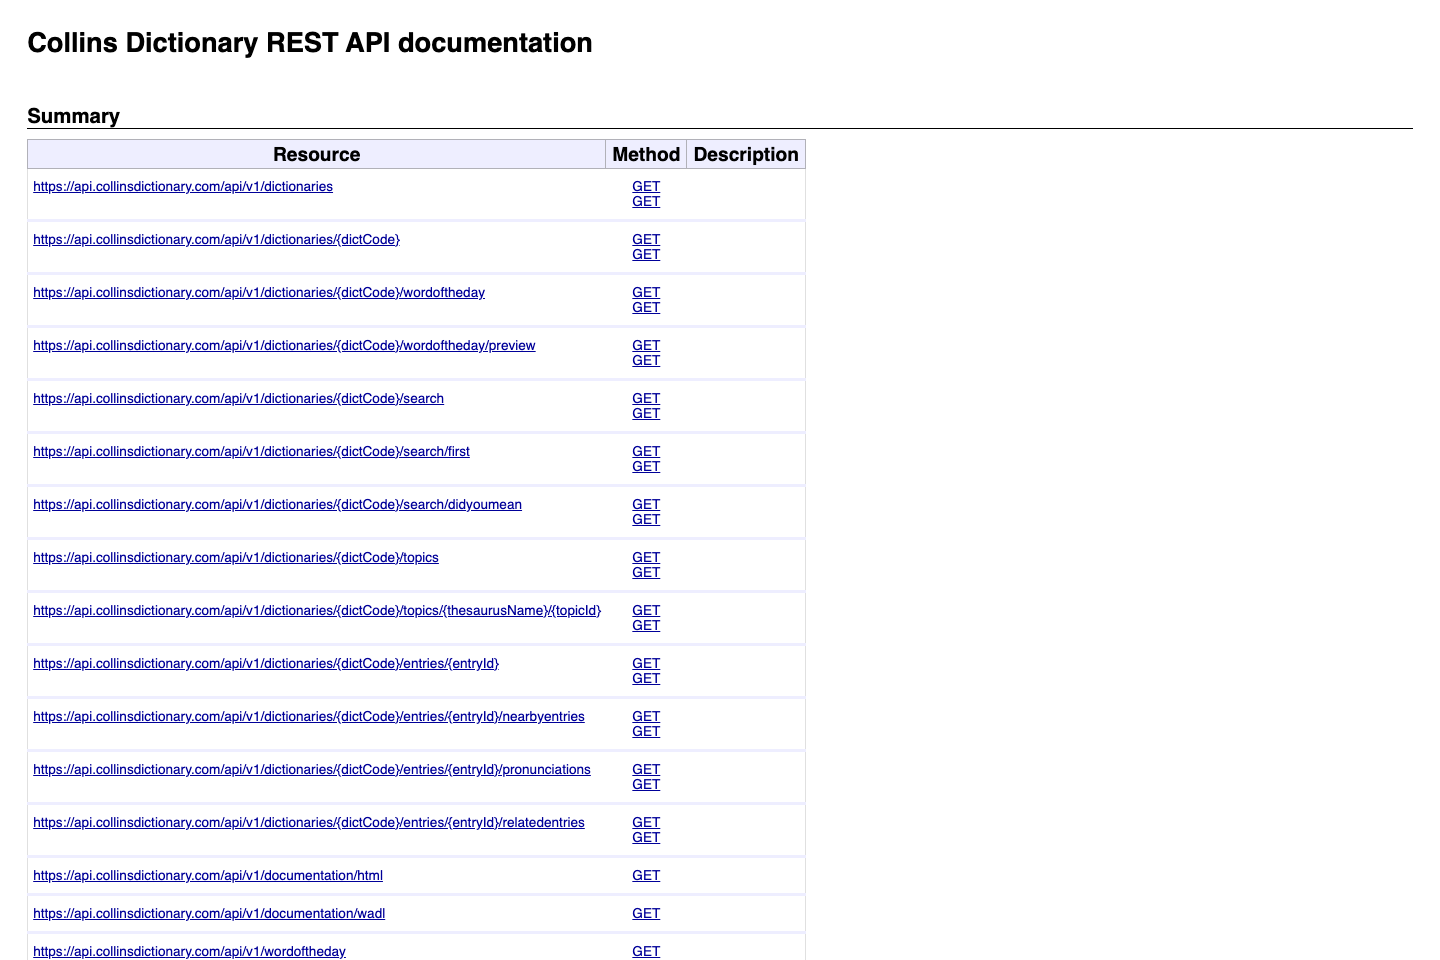1440x960 pixels.
Task: Open the wordoftheday endpoint documentation link
Action: click(259, 292)
